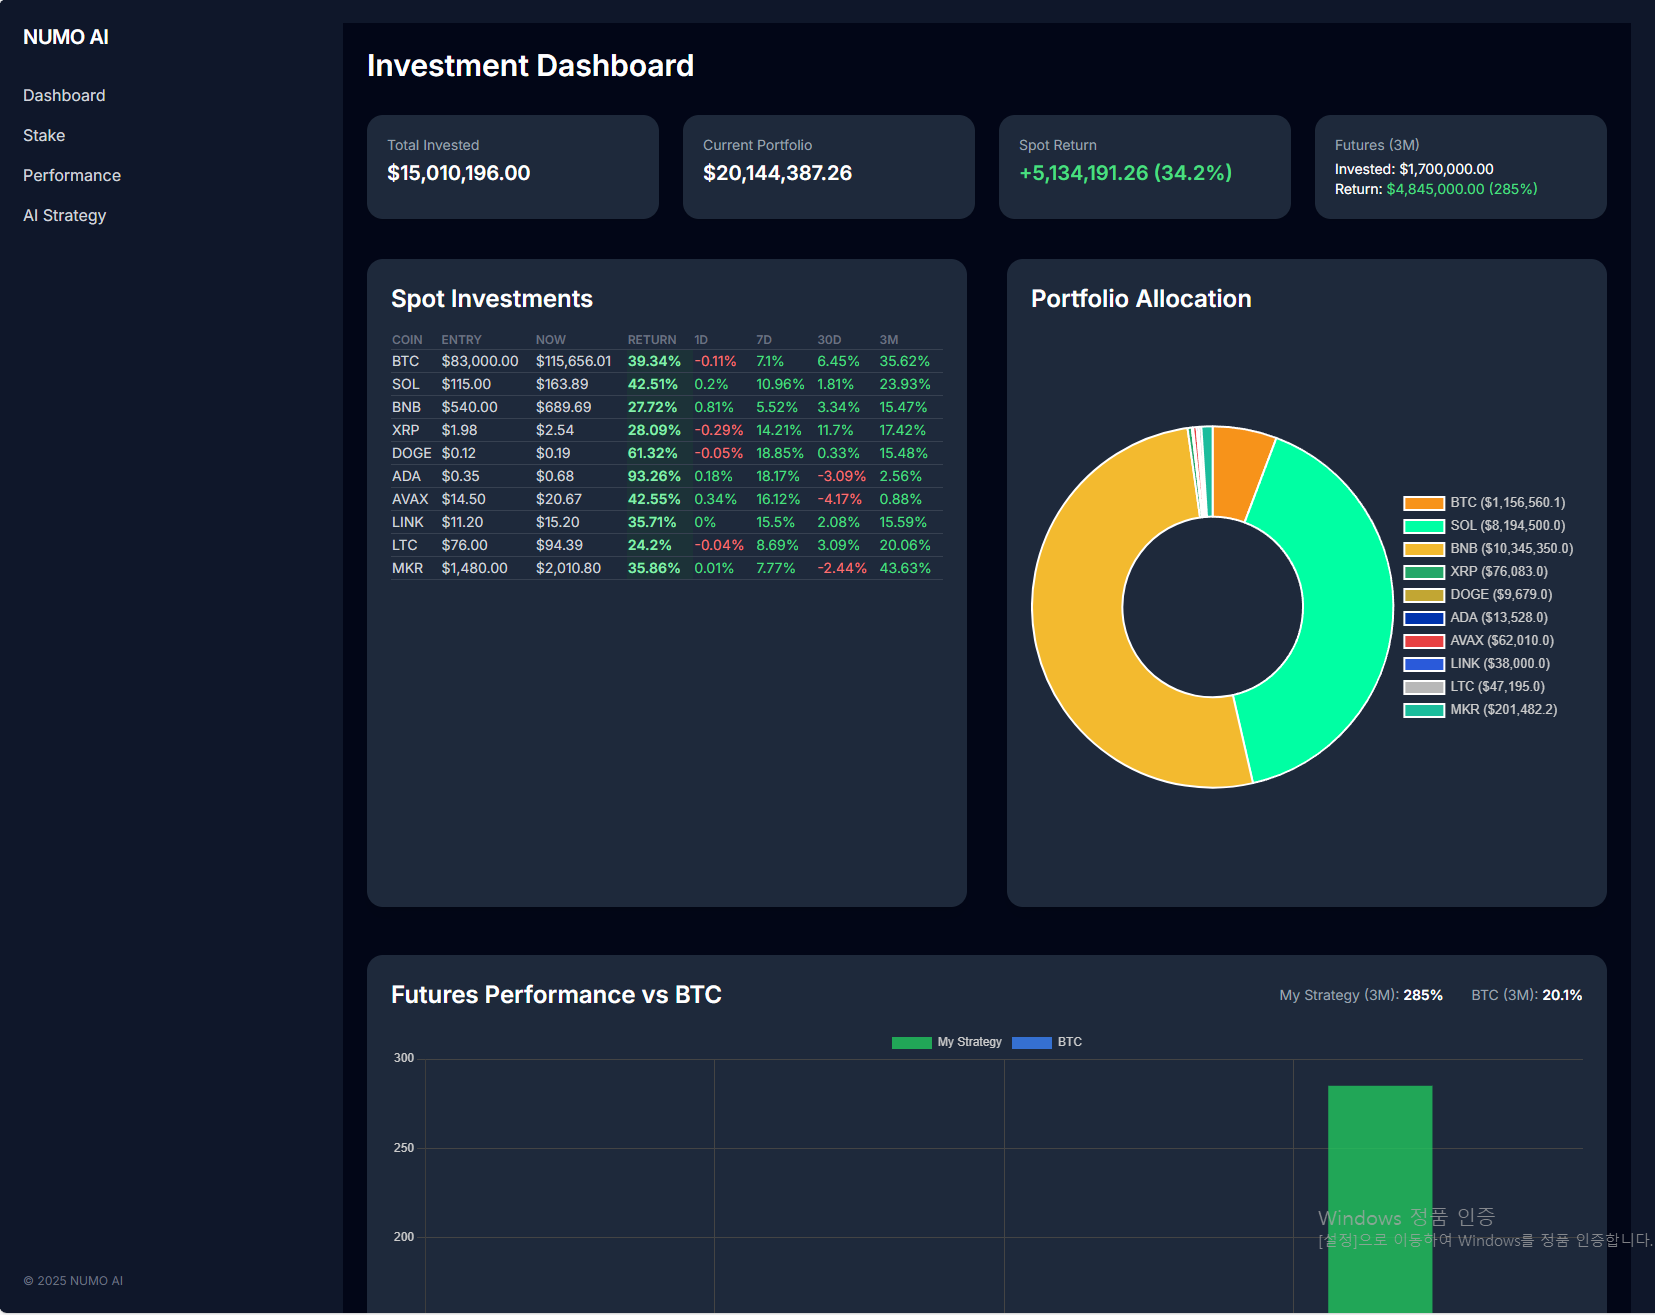Click BTC current price $115,656.01

pos(573,361)
